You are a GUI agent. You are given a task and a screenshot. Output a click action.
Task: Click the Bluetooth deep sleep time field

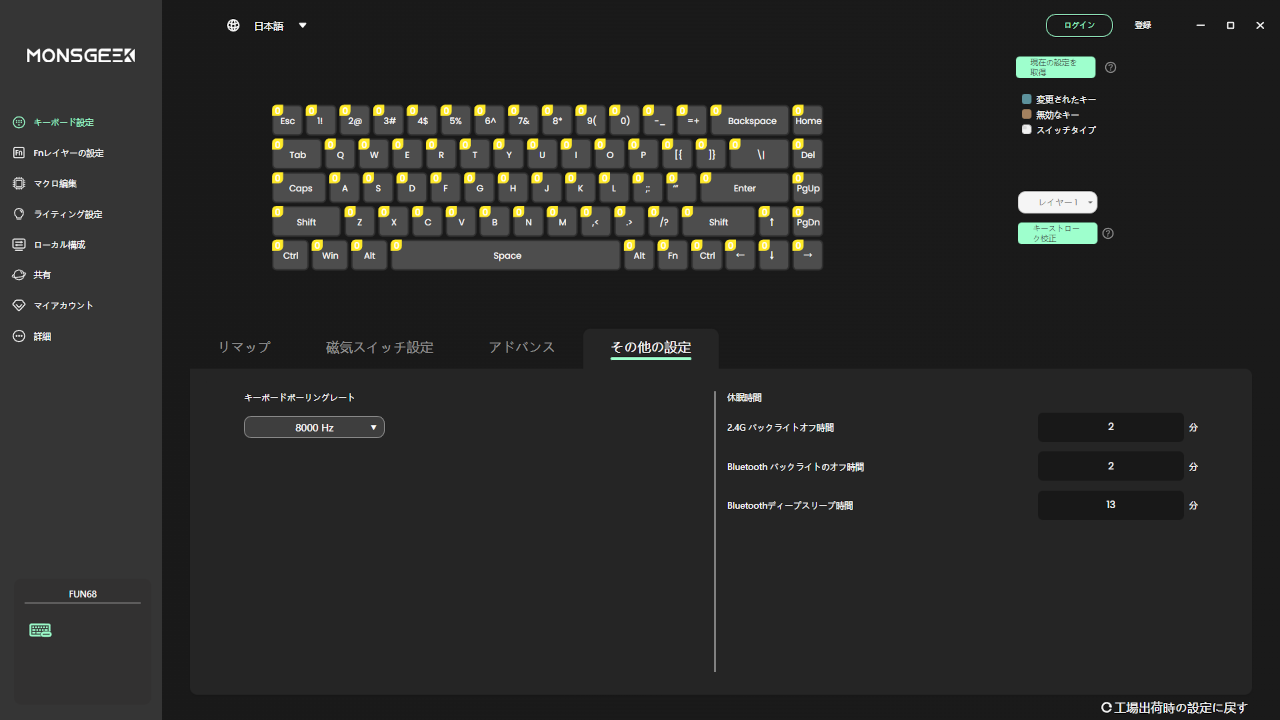tap(1110, 506)
